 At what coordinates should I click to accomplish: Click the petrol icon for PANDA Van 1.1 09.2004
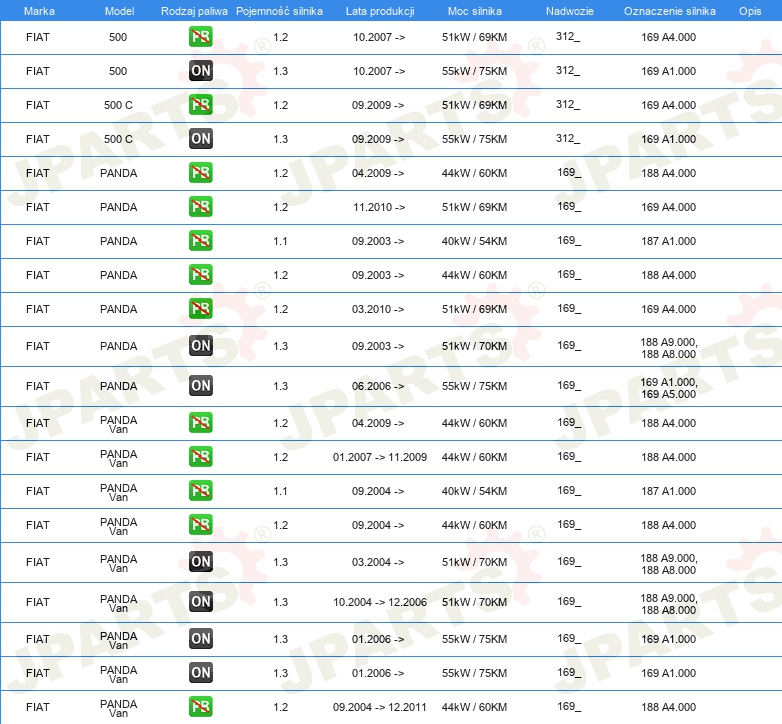pos(200,490)
